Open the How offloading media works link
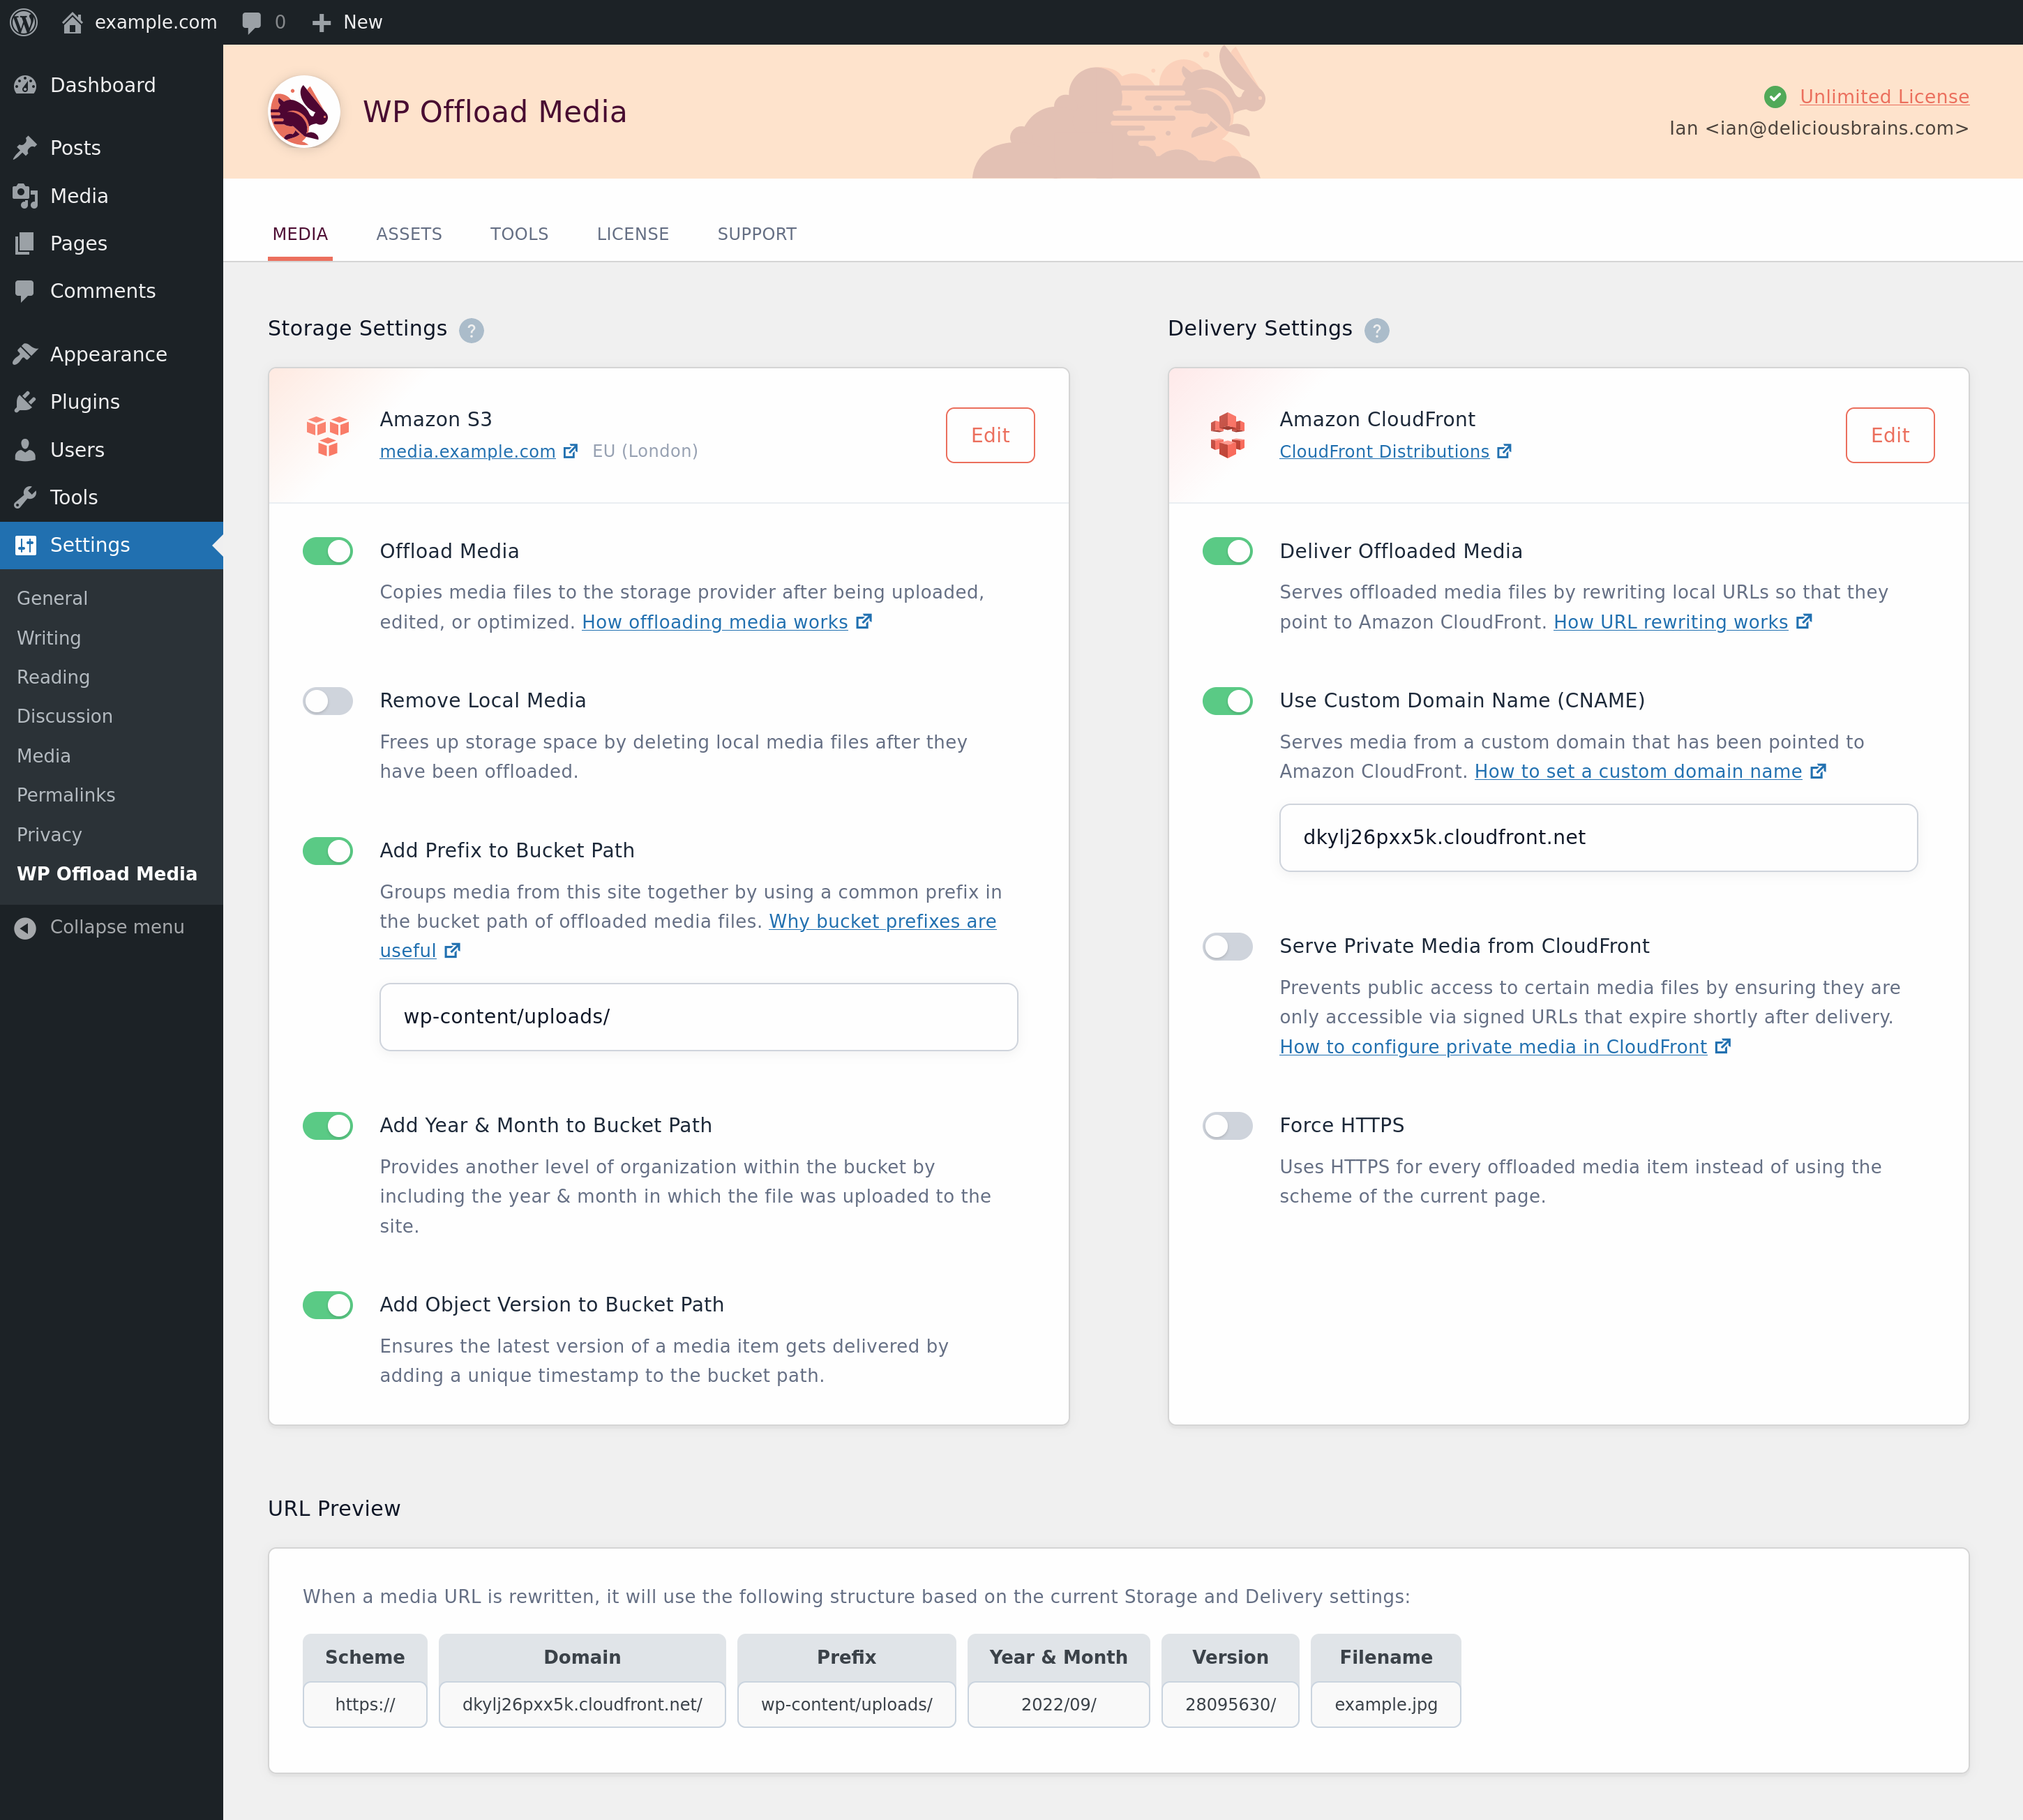 714,621
